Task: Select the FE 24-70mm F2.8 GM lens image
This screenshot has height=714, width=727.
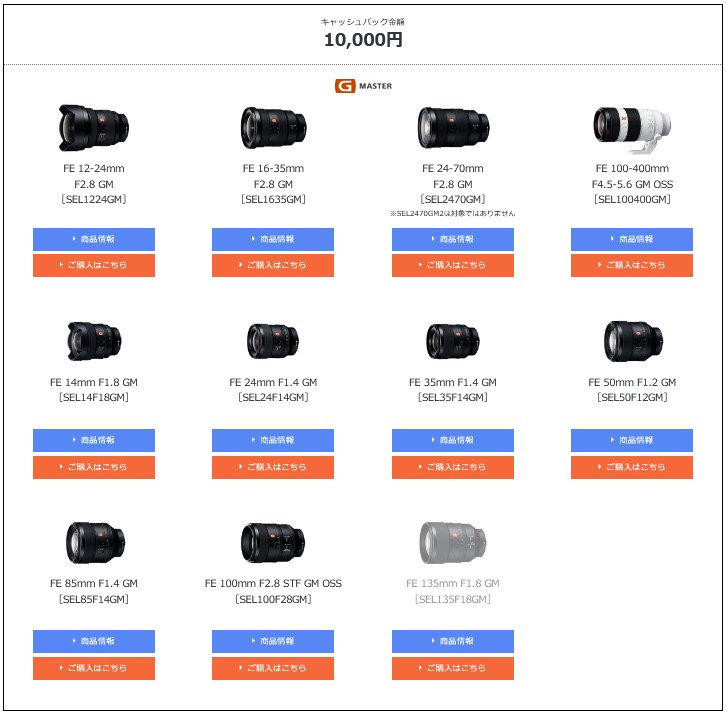Action: (453, 128)
